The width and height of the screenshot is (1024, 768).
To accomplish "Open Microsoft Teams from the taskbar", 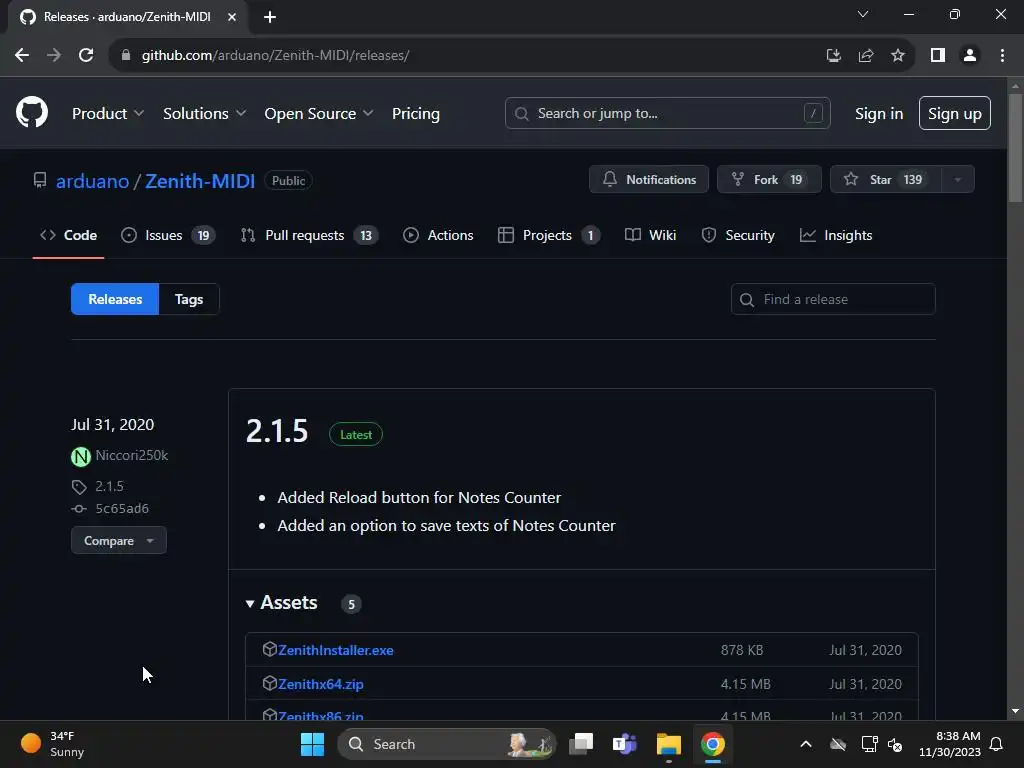I will pyautogui.click(x=624, y=744).
